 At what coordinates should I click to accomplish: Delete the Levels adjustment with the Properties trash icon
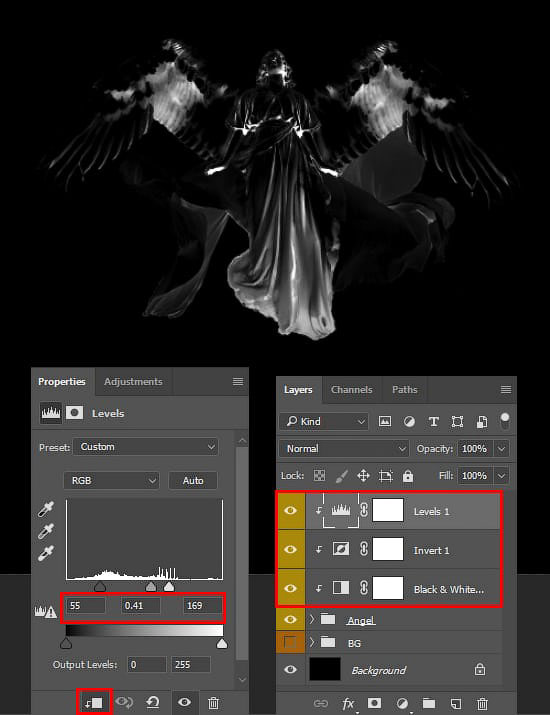coord(213,703)
